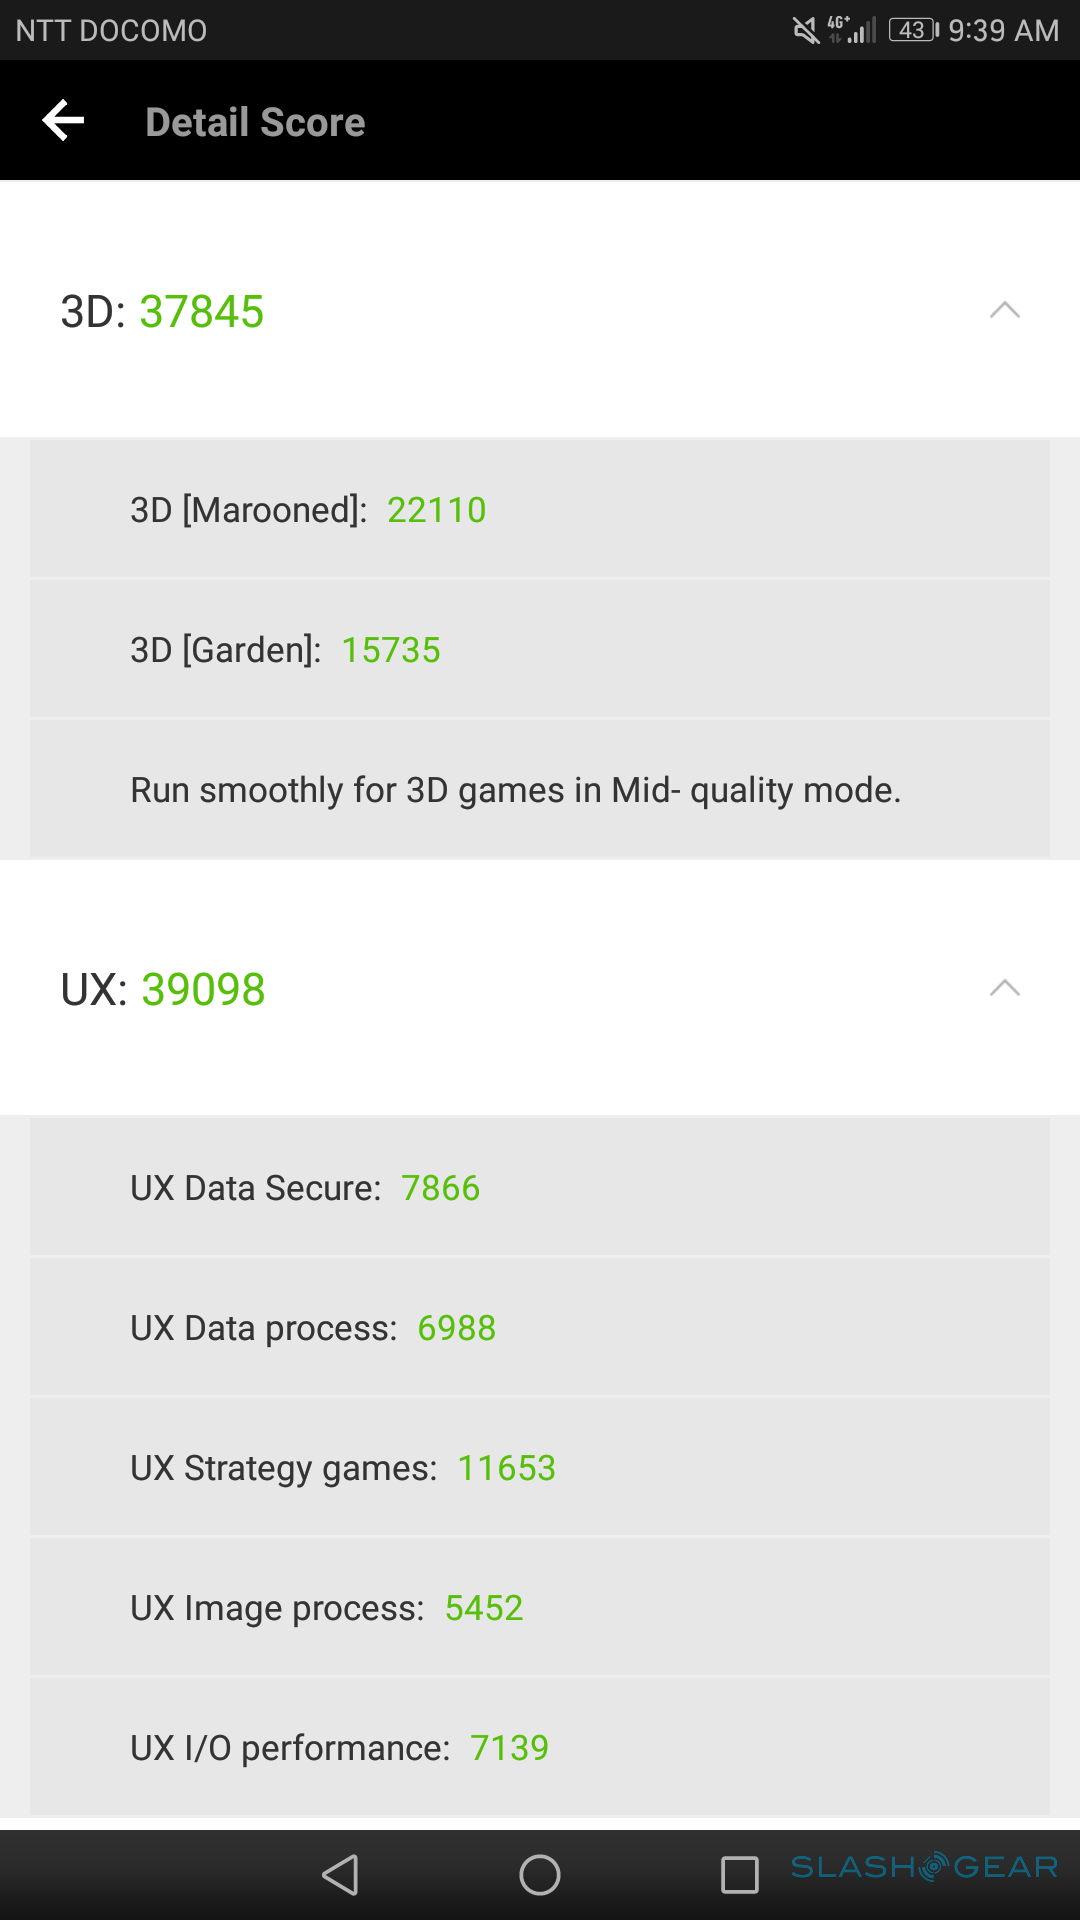Tap the back arrow icon
This screenshot has height=1920, width=1080.
point(63,121)
